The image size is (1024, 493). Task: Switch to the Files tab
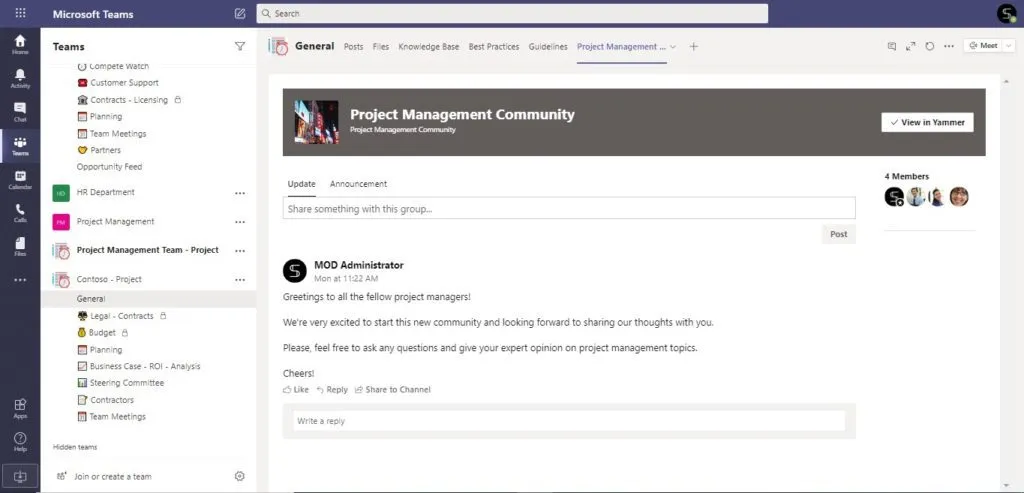(381, 47)
